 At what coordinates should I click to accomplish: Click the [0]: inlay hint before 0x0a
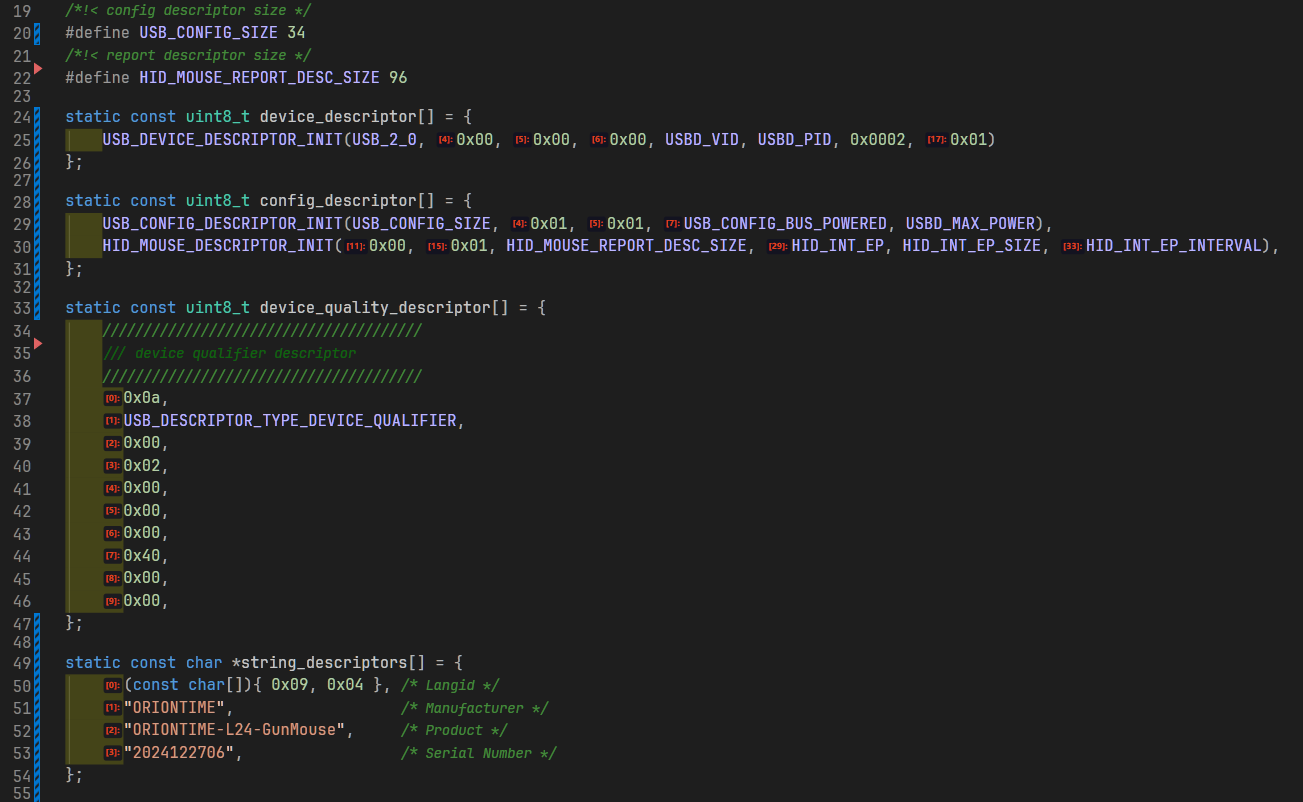click(112, 398)
